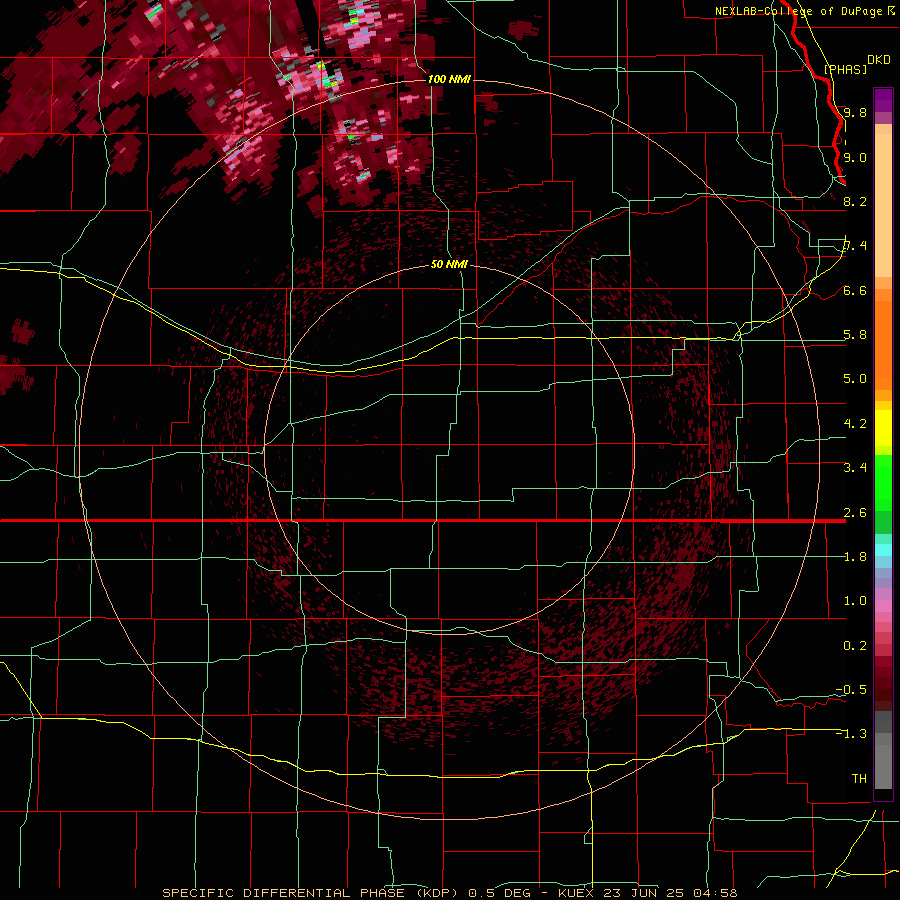Select the 5.8 value on the color scale
The height and width of the screenshot is (900, 900).
[855, 334]
